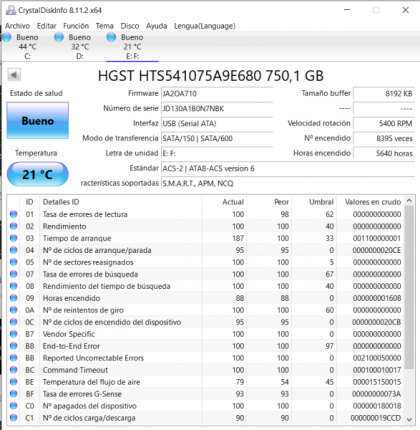Click the 21 °C temperature button
This screenshot has height=430, width=420.
point(38,174)
